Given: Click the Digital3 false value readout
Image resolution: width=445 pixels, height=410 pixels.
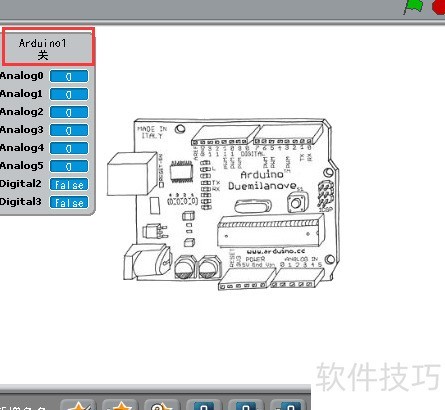Looking at the screenshot, I should tap(69, 202).
